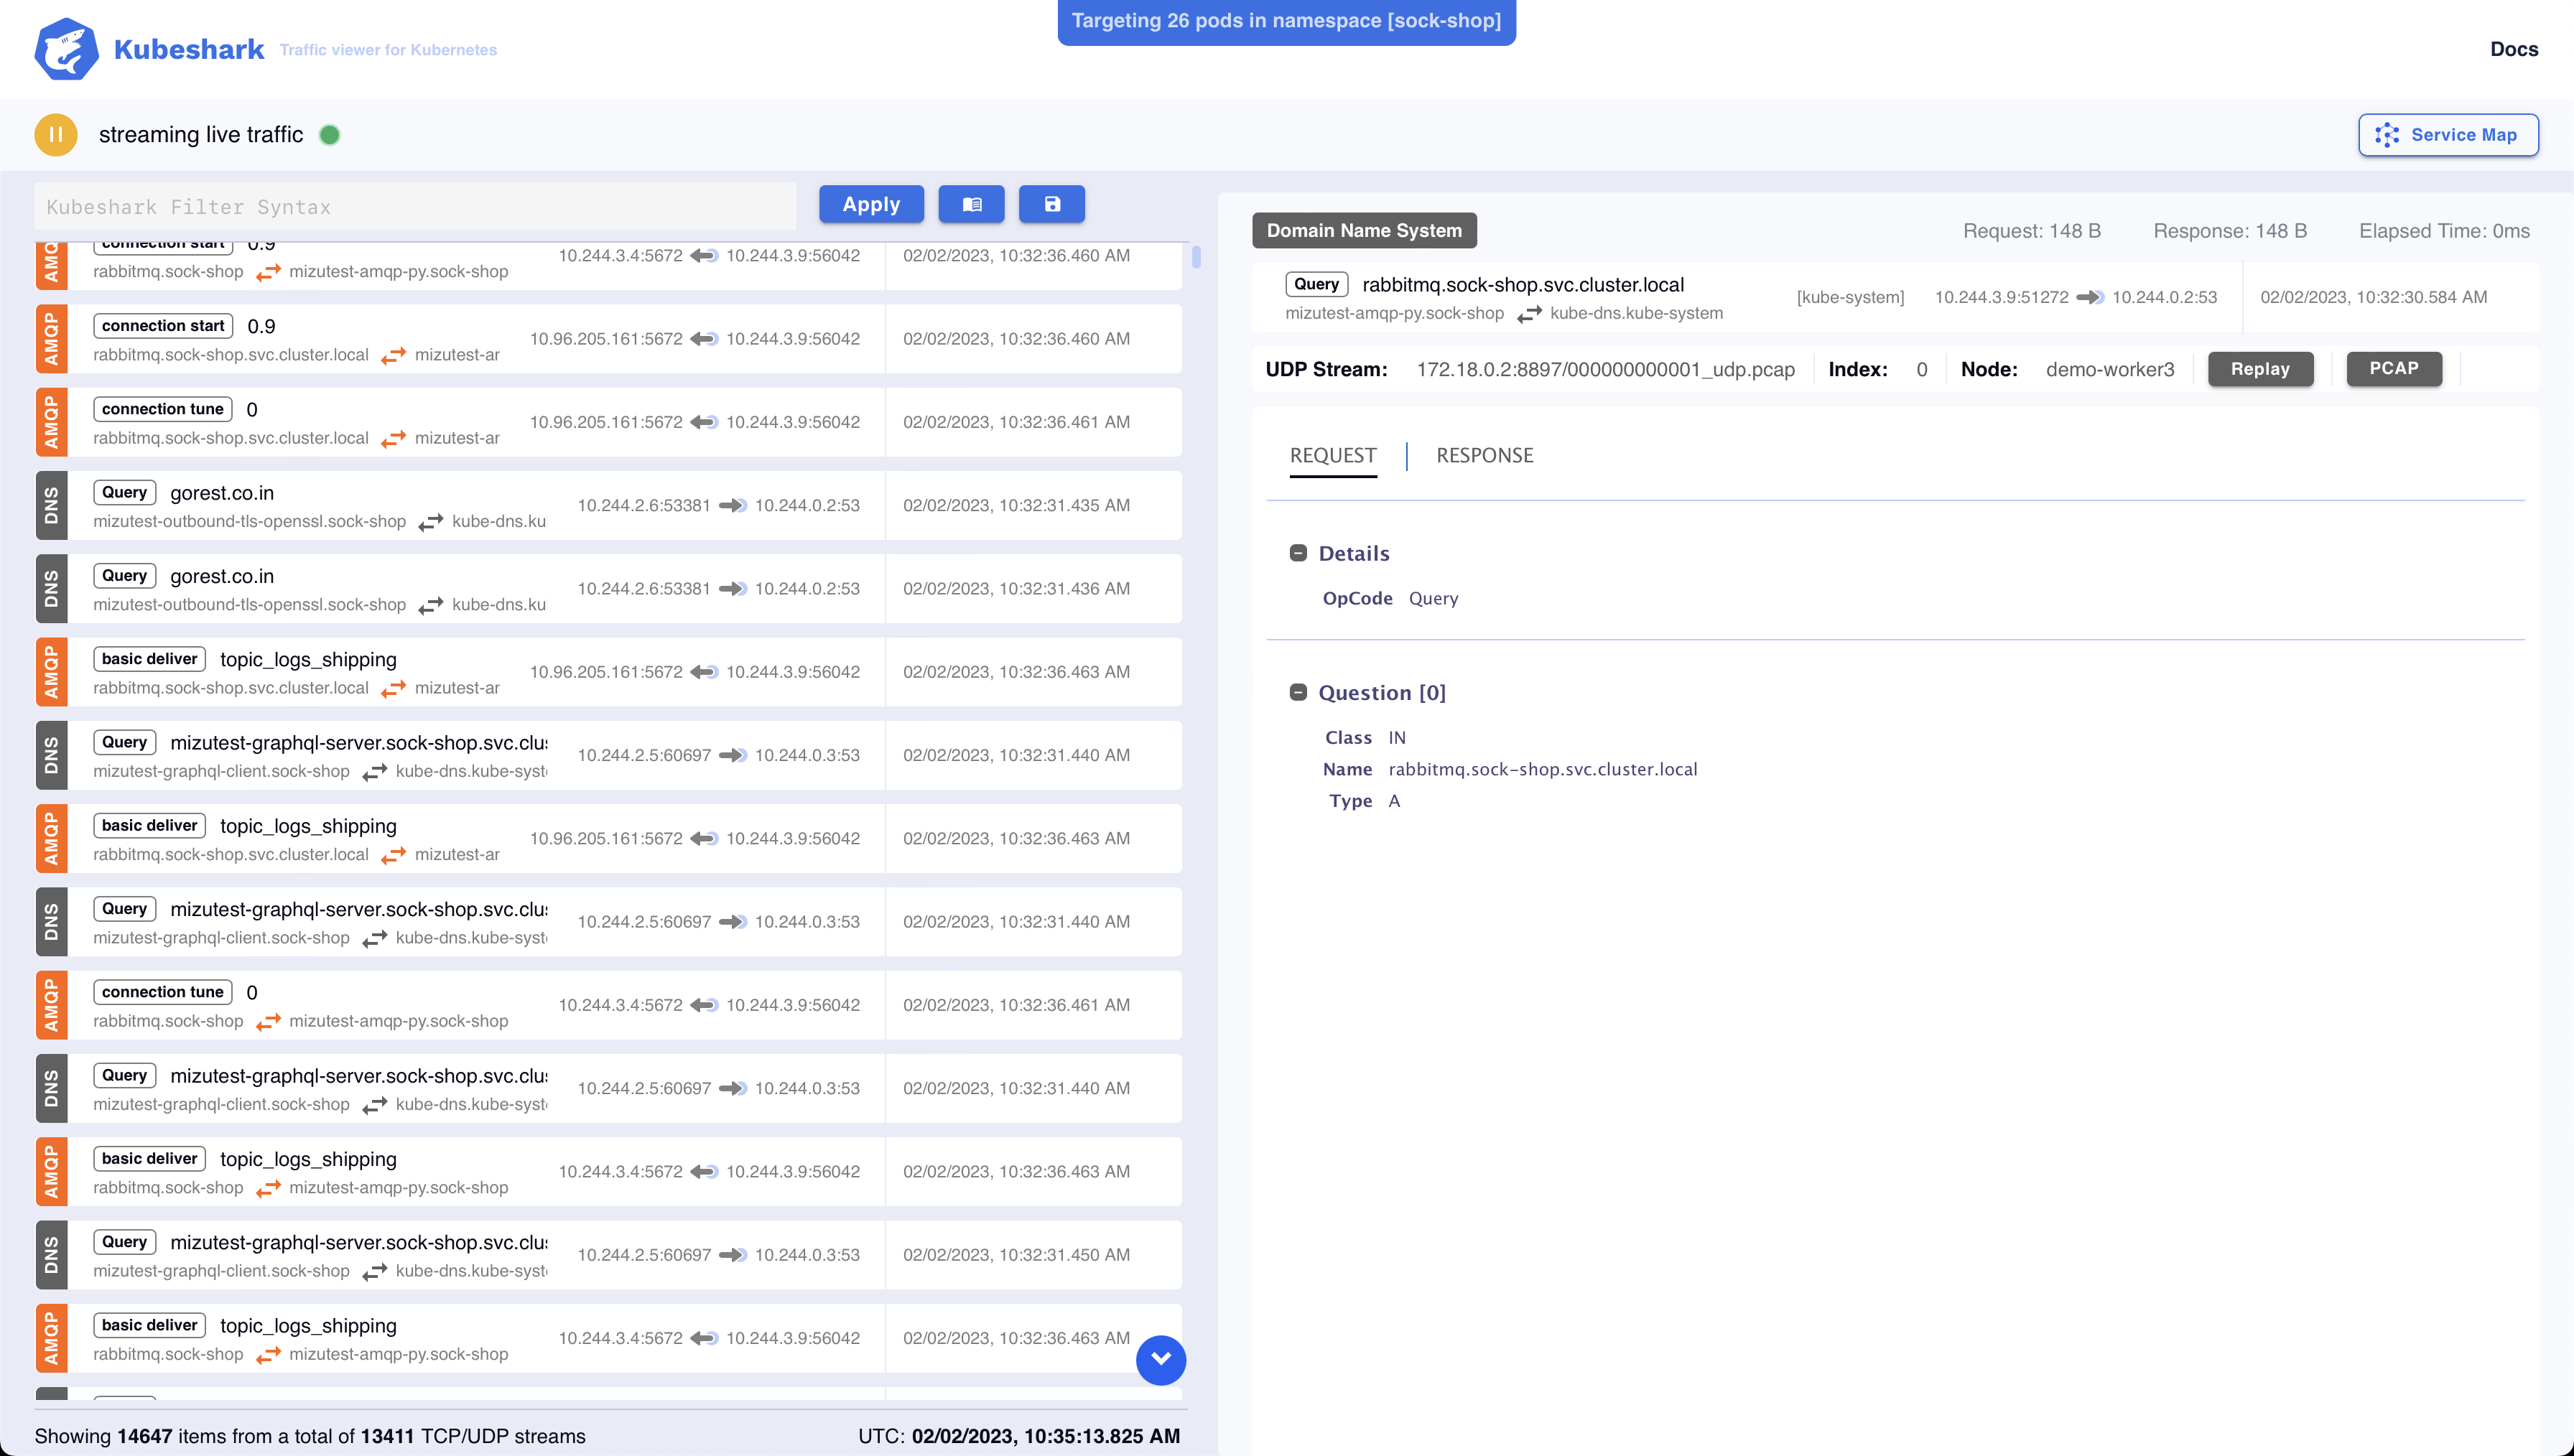Select connection tune entry from 10.244.3.4:5672
The height and width of the screenshot is (1456, 2574).
609,1005
